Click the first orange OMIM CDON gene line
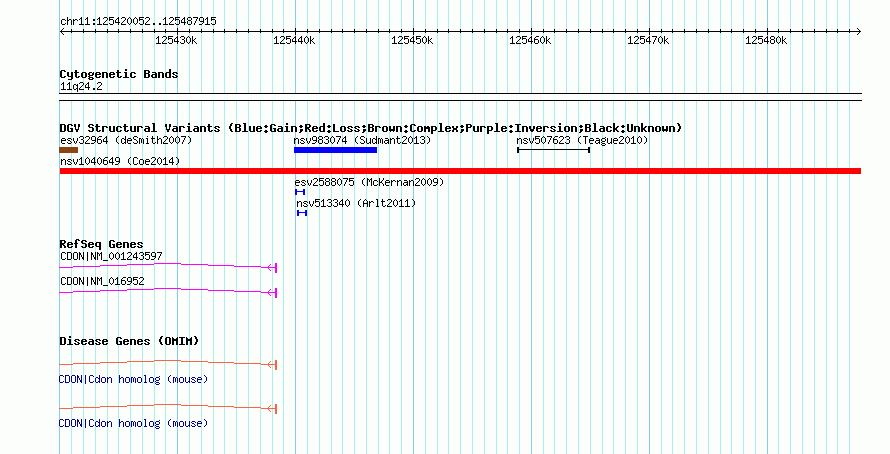Image resolution: width=890 pixels, height=454 pixels. pos(168,363)
